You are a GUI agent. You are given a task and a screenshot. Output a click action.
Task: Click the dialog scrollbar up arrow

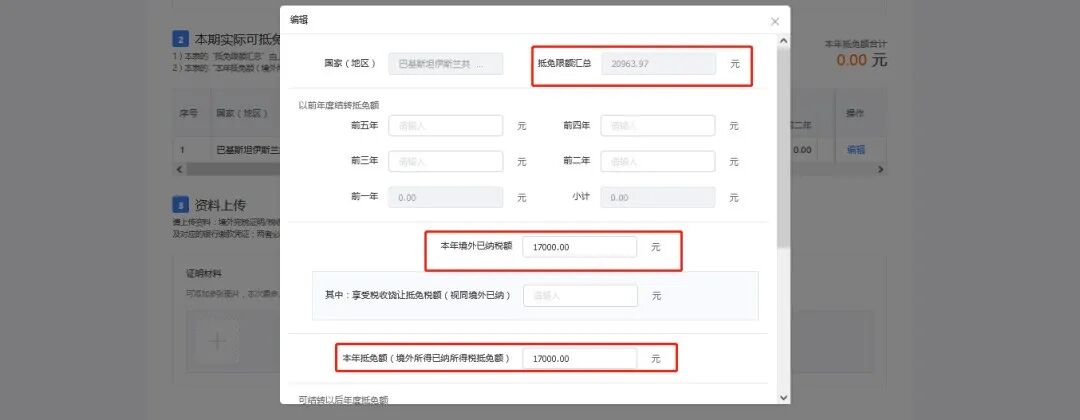[x=783, y=41]
